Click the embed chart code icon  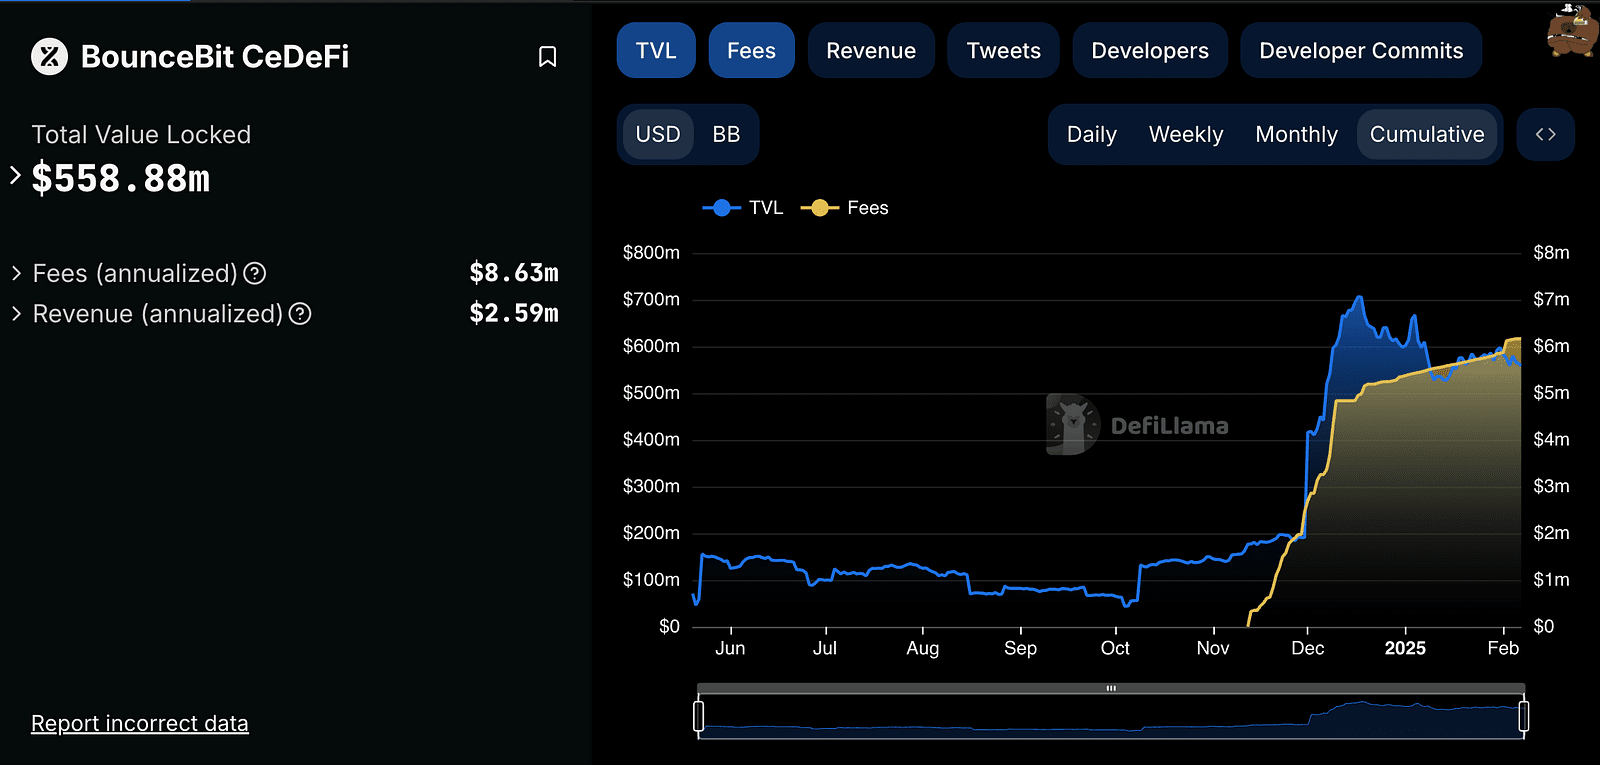pyautogui.click(x=1546, y=134)
